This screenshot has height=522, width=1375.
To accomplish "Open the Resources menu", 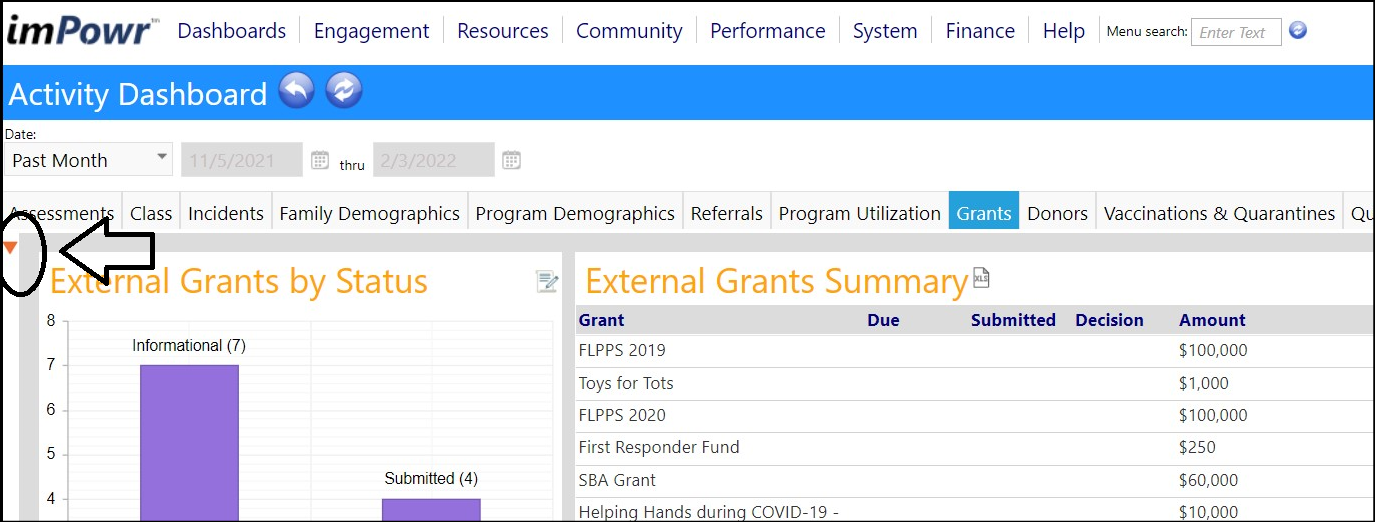I will coord(503,31).
